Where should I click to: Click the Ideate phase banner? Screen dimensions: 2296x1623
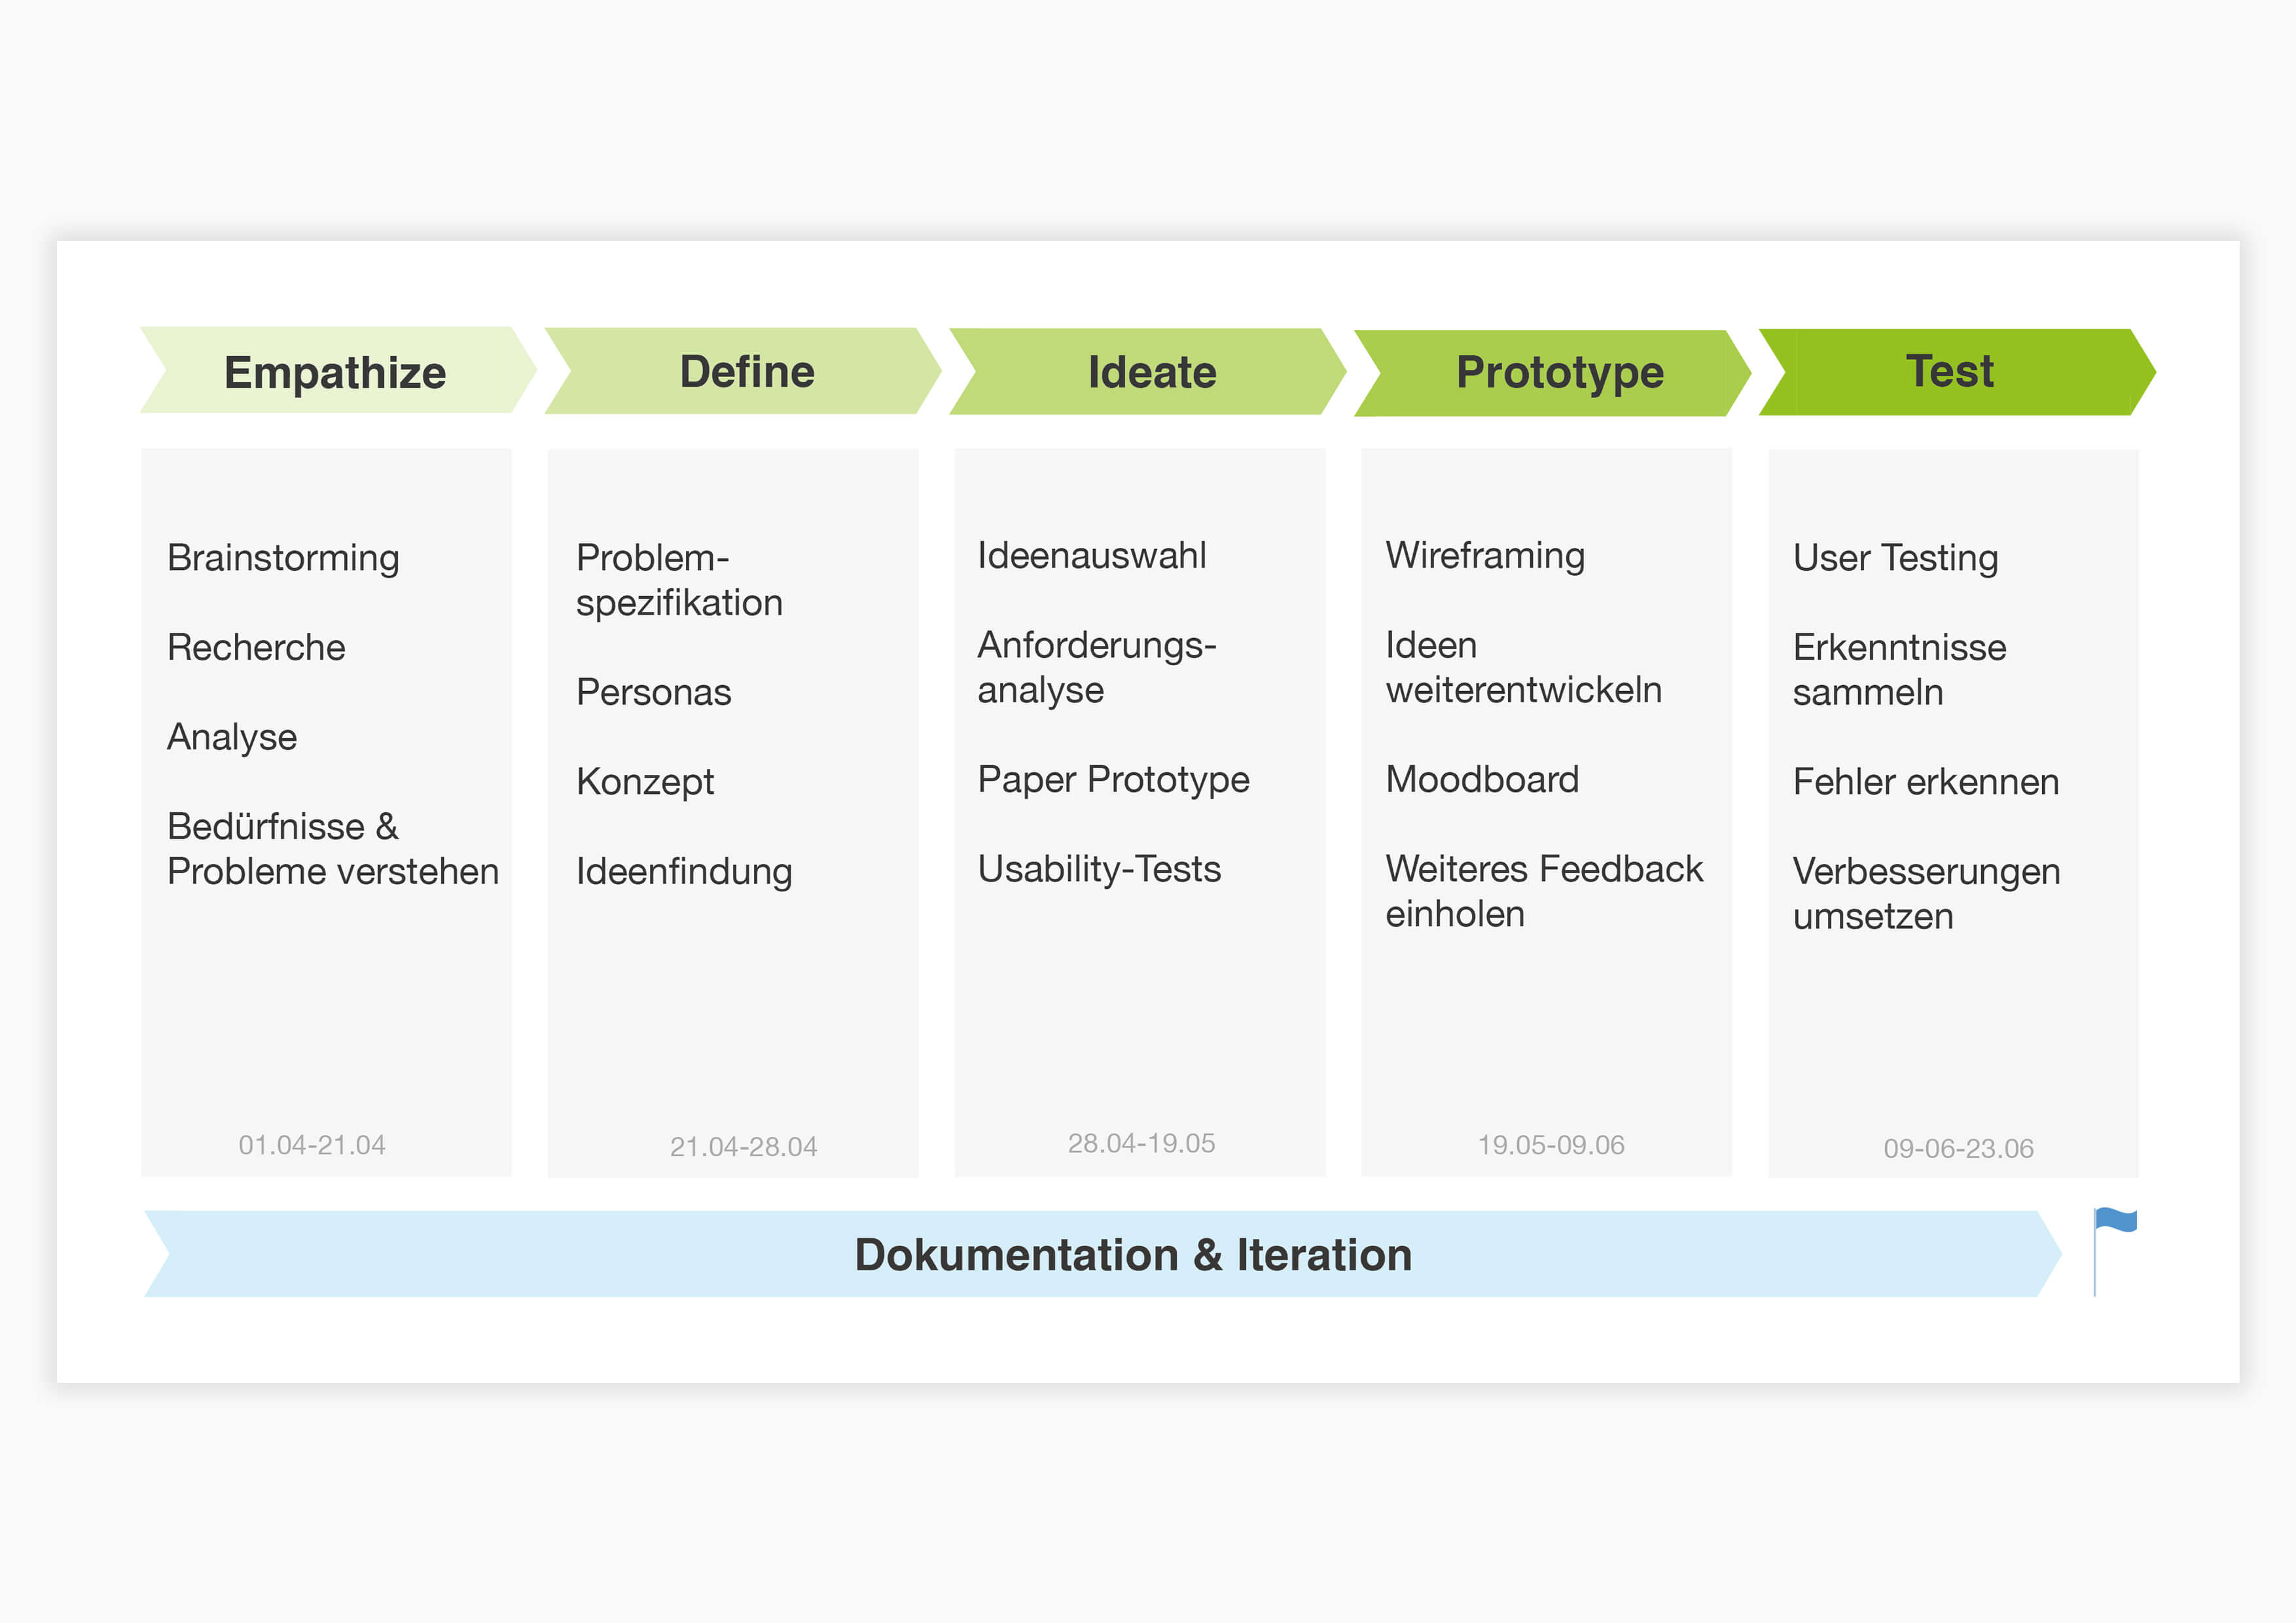(1150, 371)
